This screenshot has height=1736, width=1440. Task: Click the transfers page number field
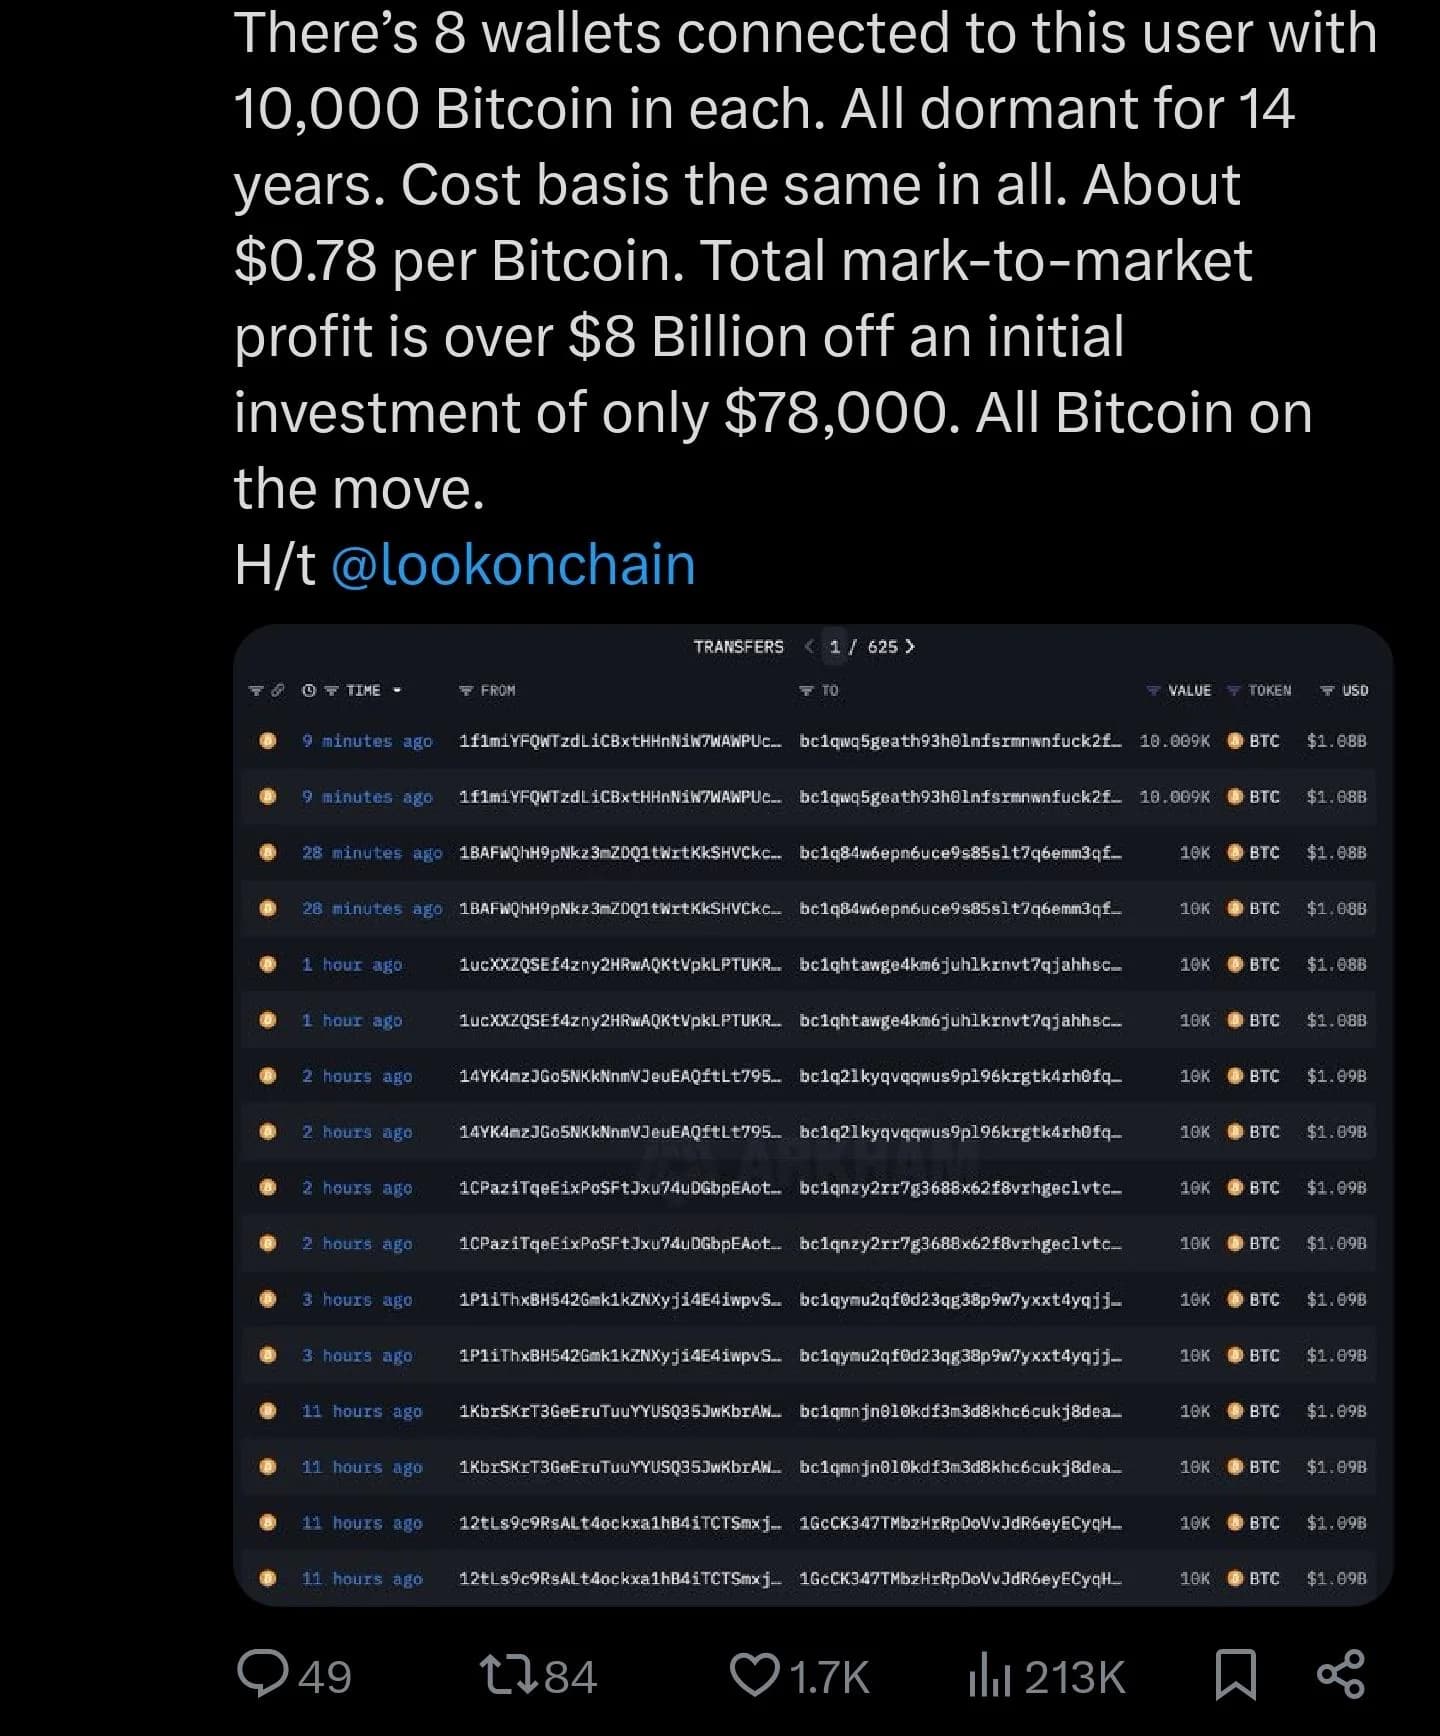[835, 646]
